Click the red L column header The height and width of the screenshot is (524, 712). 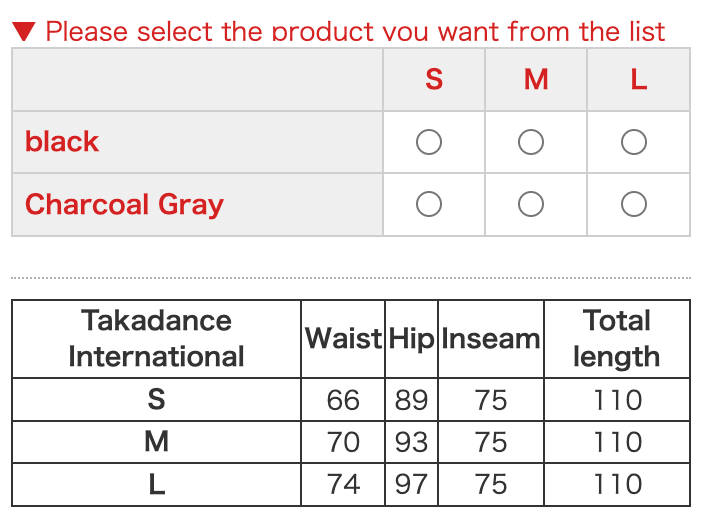pos(639,80)
